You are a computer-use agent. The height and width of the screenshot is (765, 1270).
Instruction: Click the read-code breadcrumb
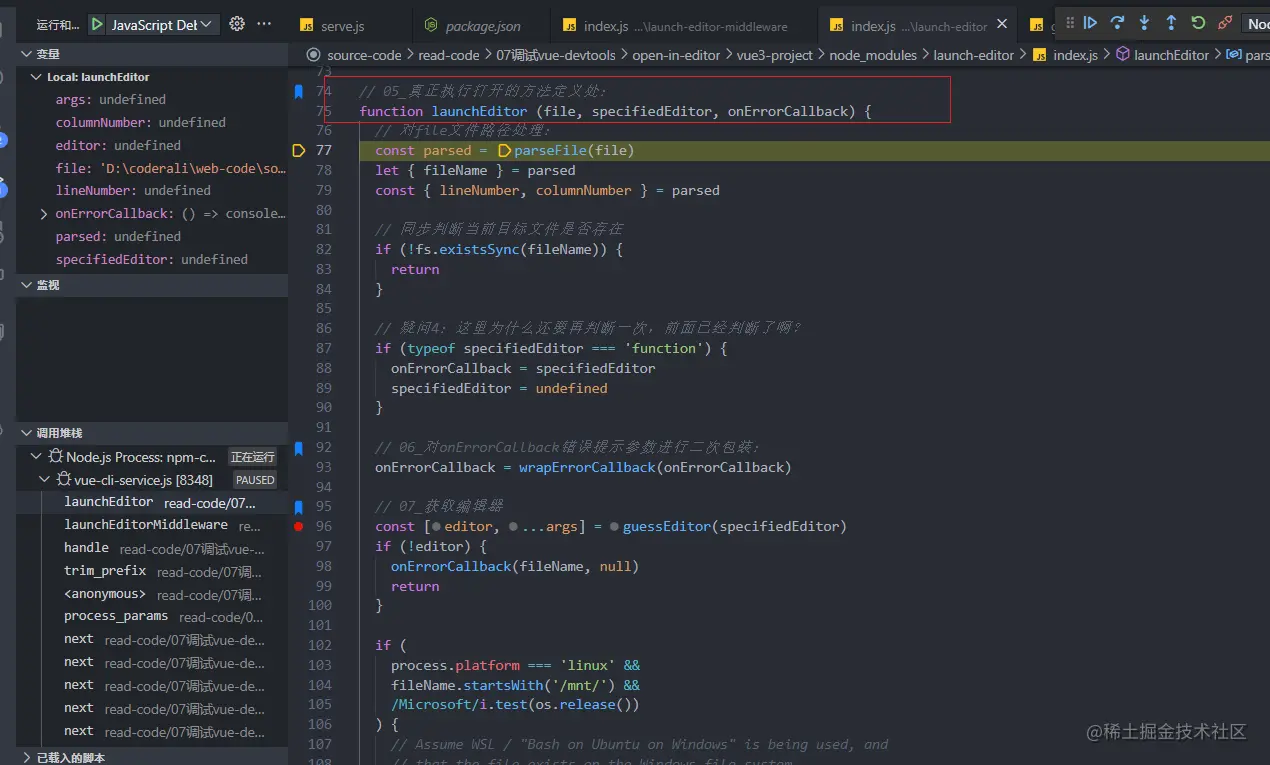[x=448, y=55]
